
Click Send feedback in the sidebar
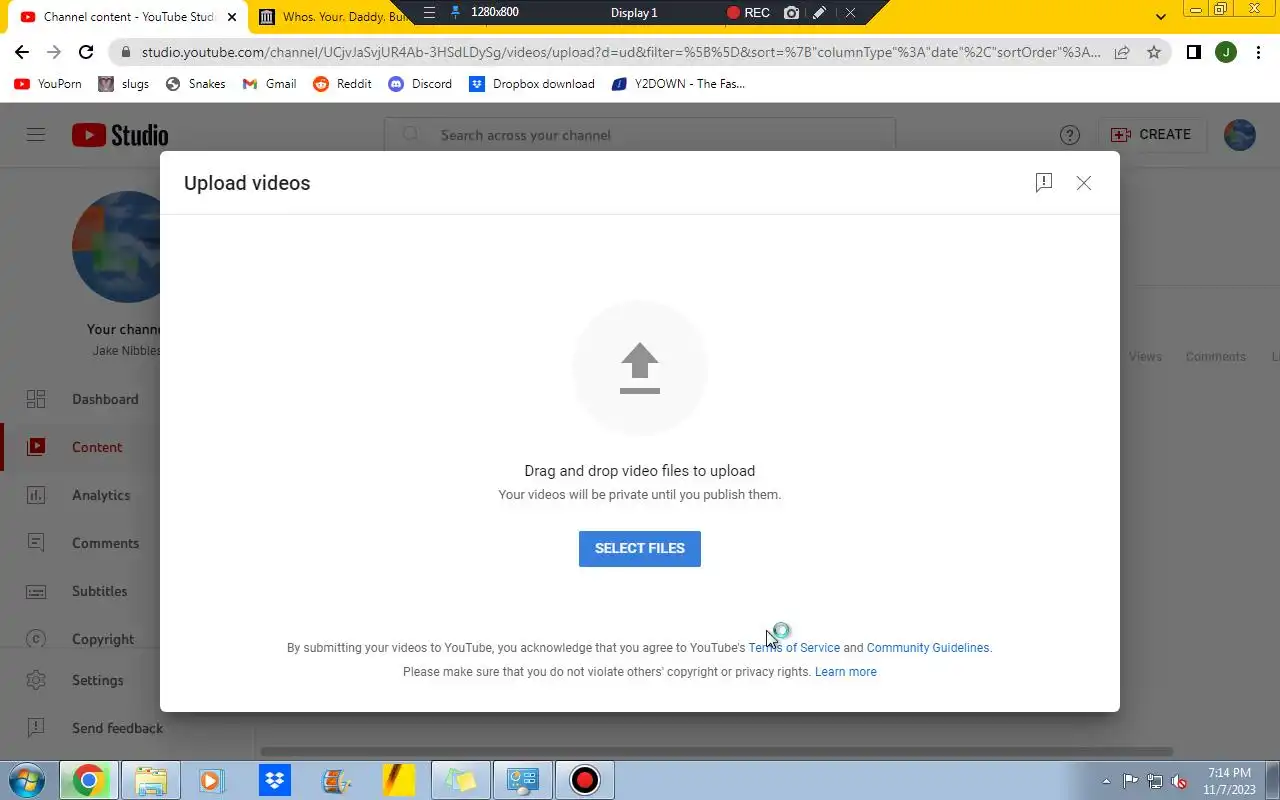tap(117, 728)
